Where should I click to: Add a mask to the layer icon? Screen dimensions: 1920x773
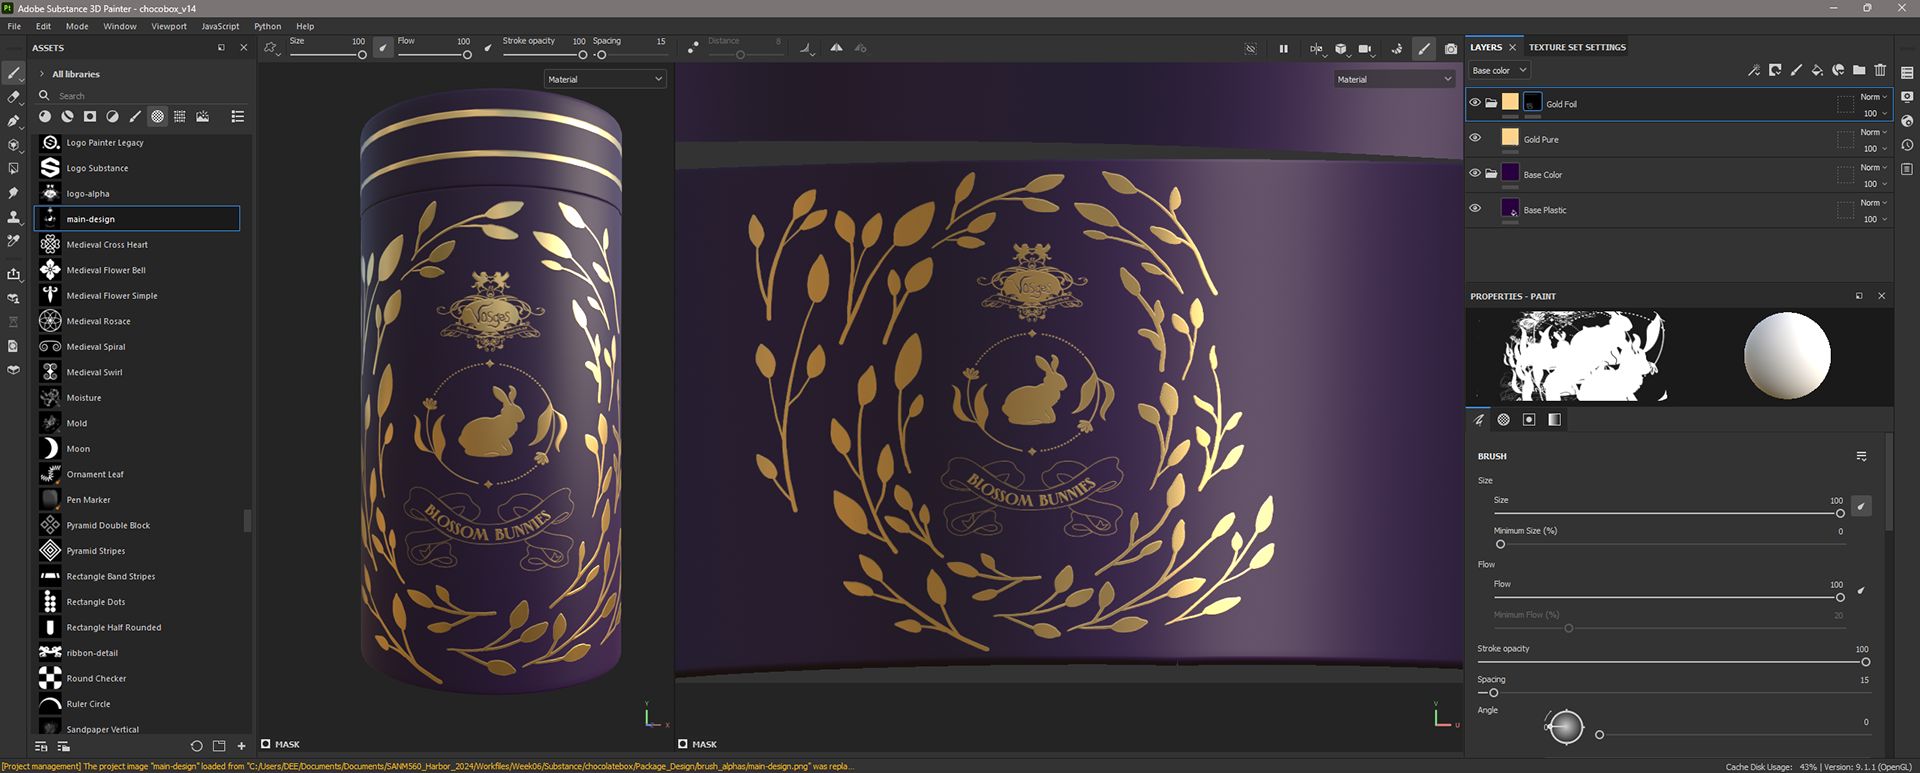click(x=1775, y=70)
